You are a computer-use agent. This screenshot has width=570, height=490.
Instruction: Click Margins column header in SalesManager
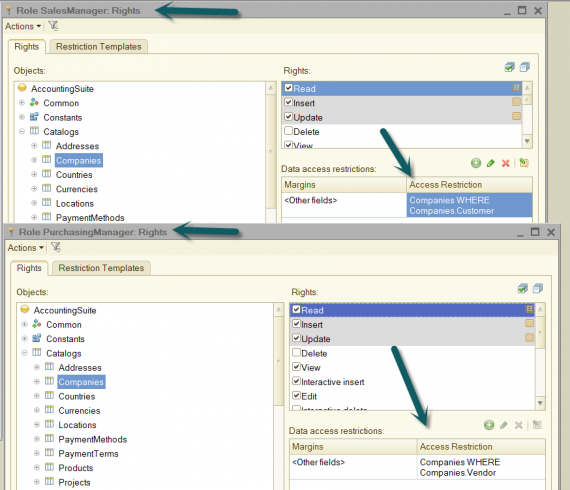tap(344, 185)
